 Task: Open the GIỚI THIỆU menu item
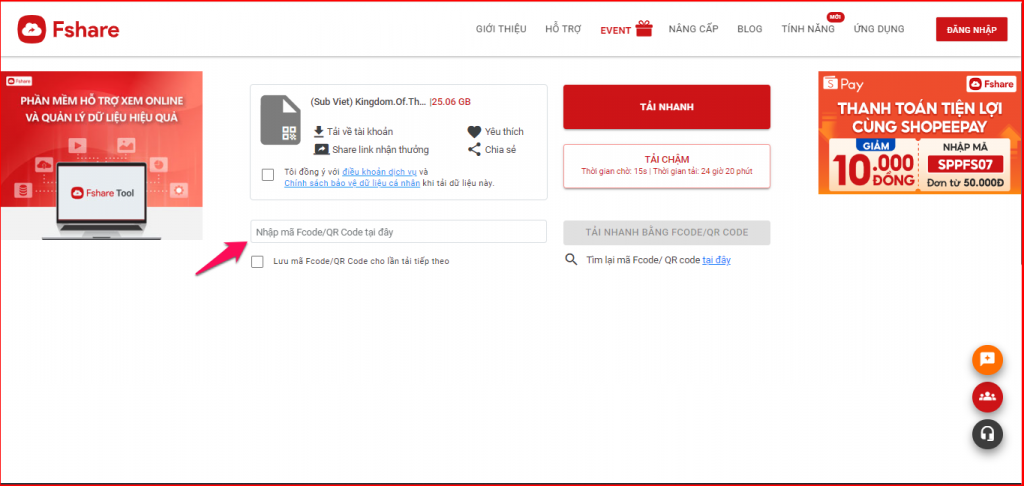tap(500, 29)
